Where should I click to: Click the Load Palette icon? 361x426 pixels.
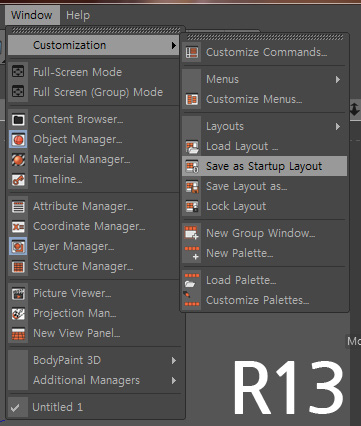click(192, 280)
